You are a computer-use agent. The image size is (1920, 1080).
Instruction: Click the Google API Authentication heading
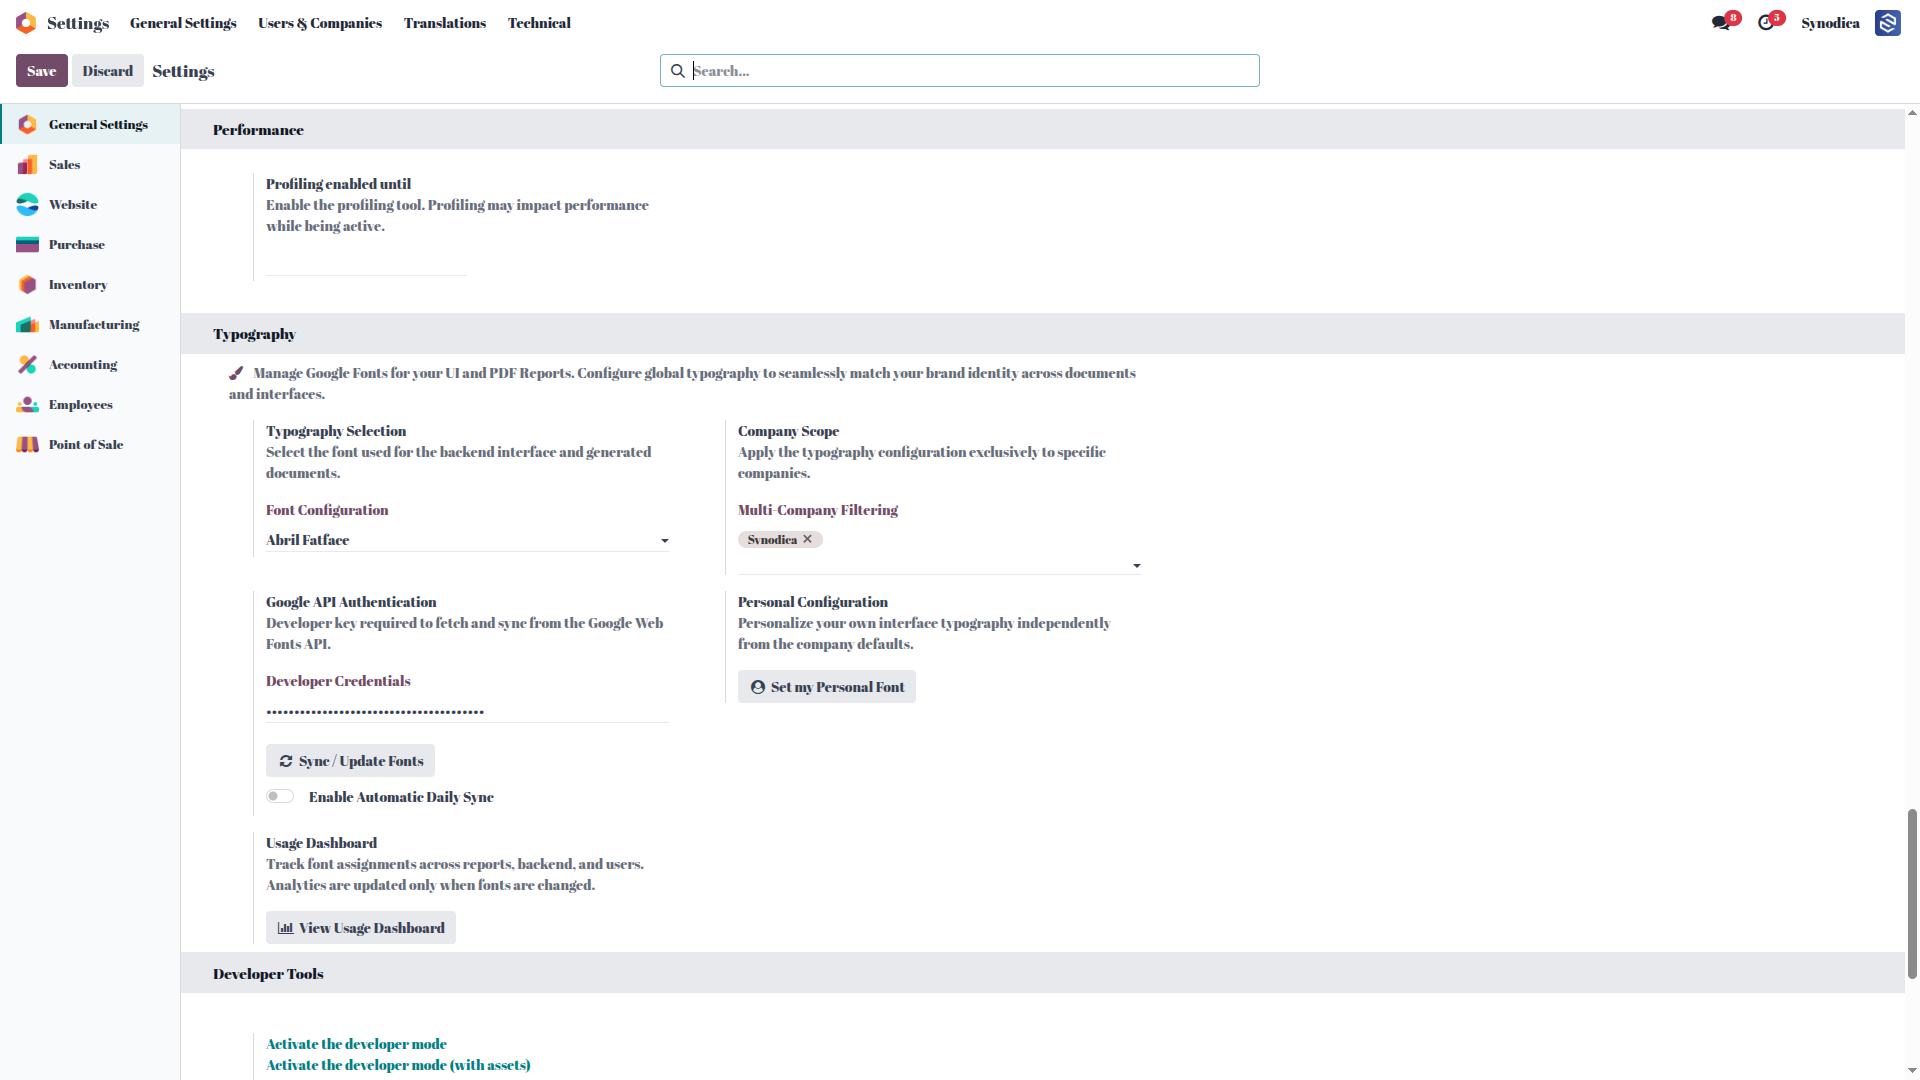(351, 602)
